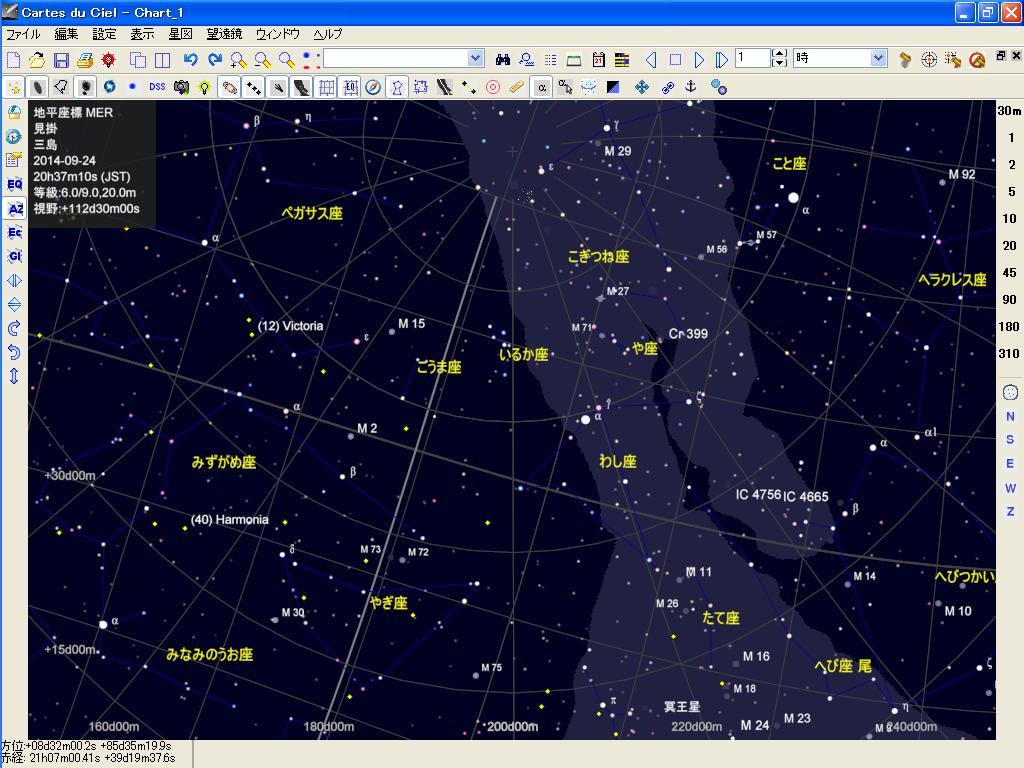
Task: Click the quick search text field
Action: click(396, 59)
